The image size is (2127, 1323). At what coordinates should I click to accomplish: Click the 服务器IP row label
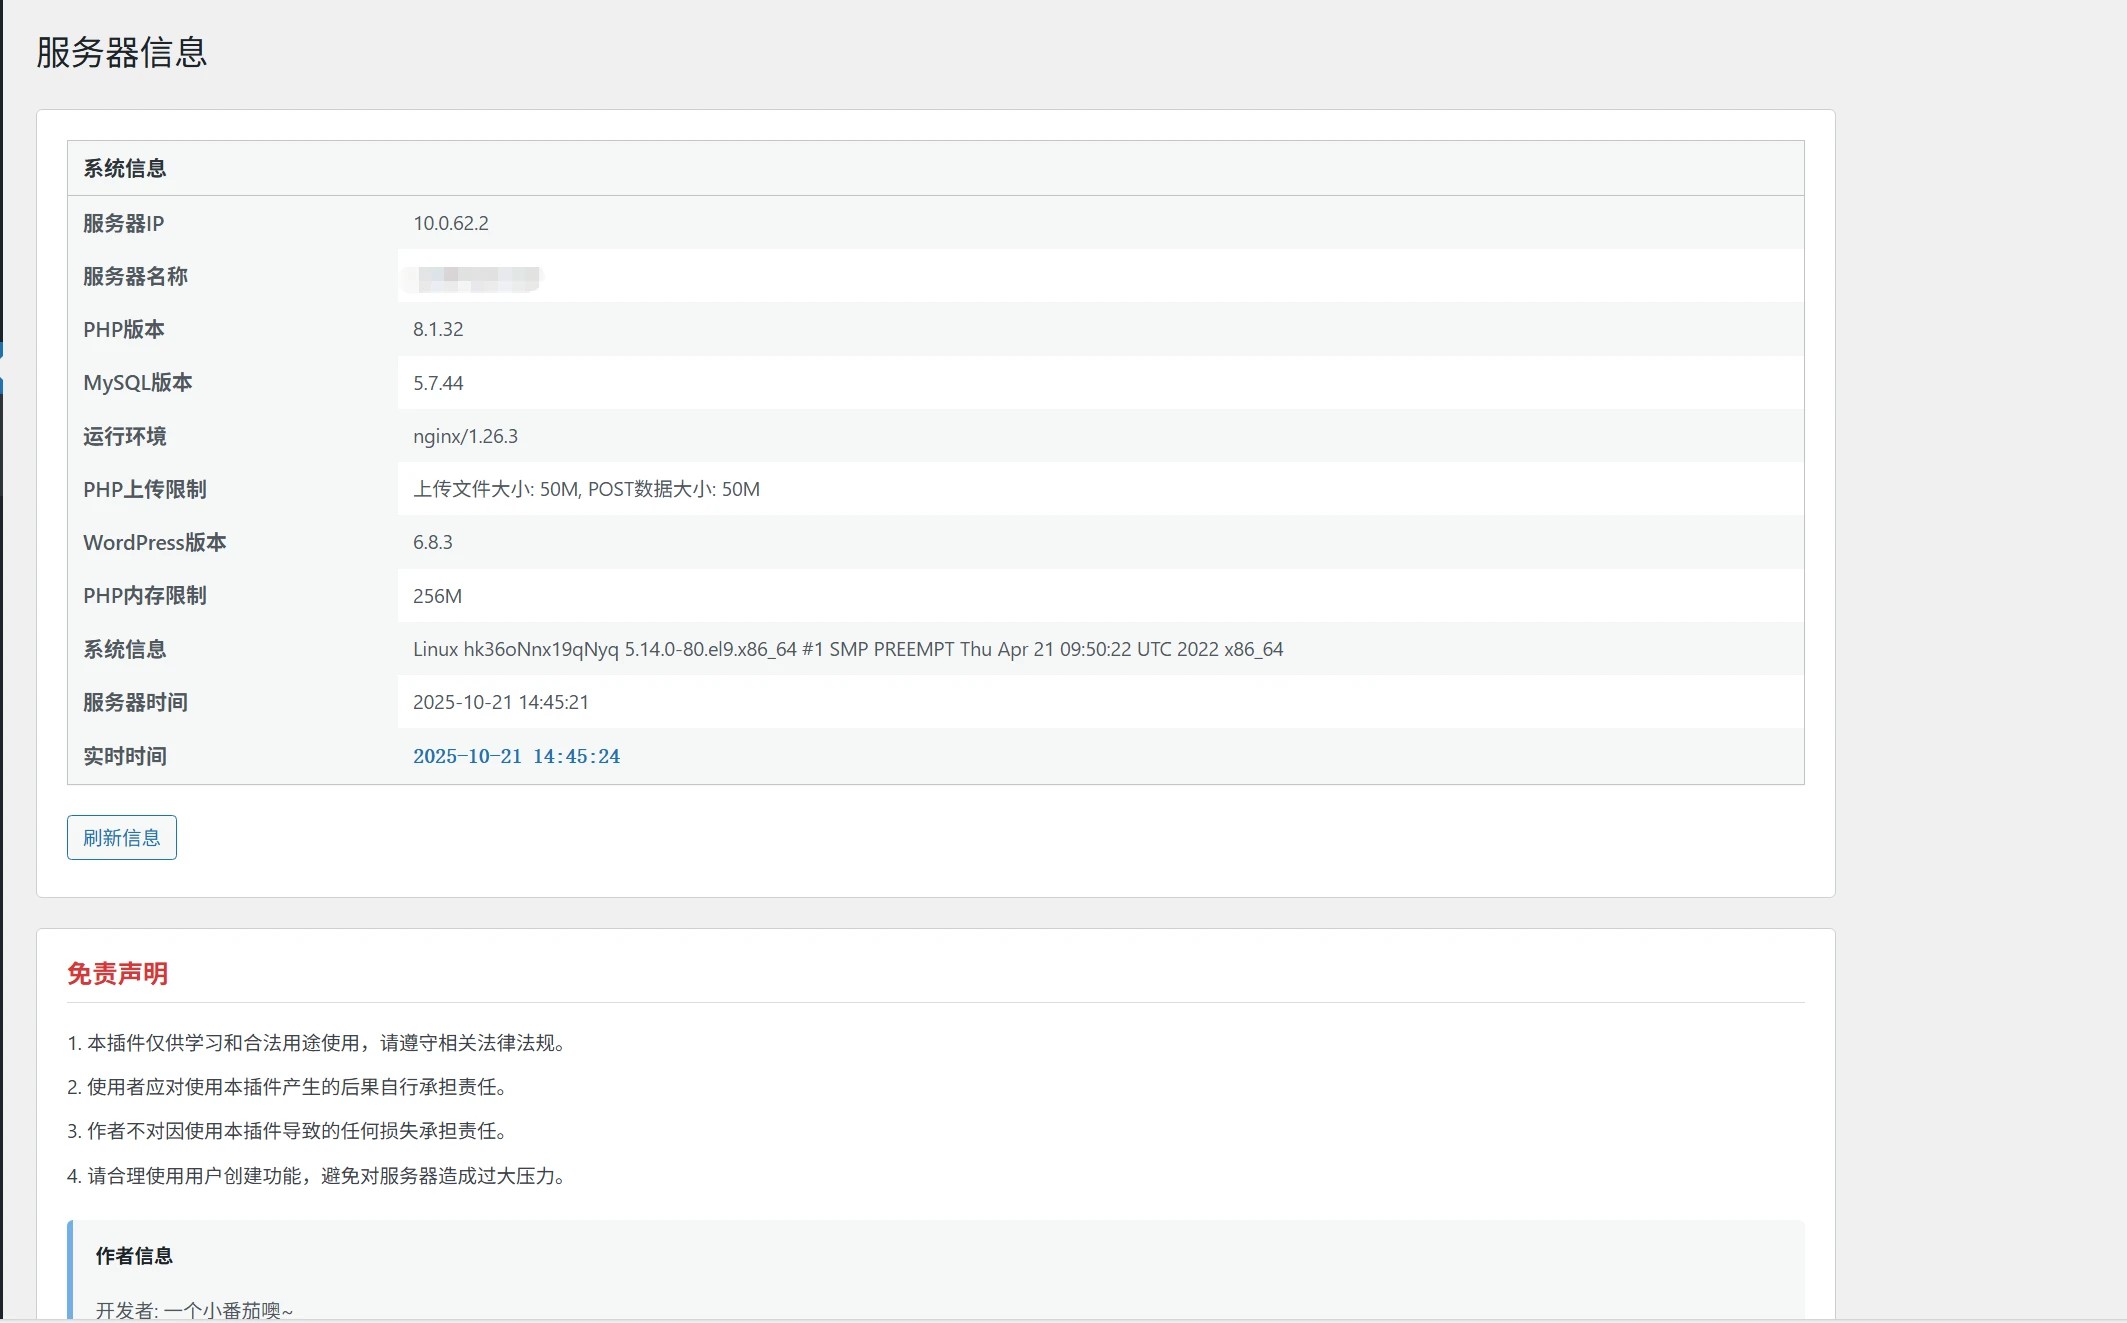pyautogui.click(x=123, y=223)
